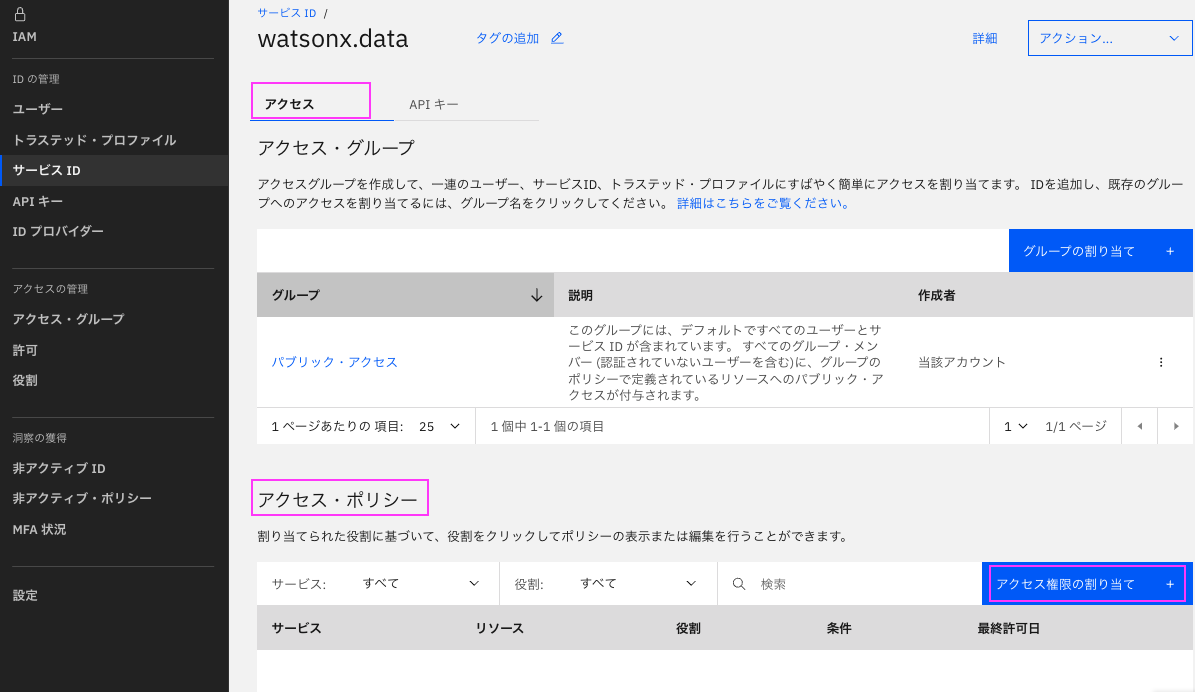1195x692 pixels.
Task: Click the IAM lock icon in sidebar
Action: 21,14
